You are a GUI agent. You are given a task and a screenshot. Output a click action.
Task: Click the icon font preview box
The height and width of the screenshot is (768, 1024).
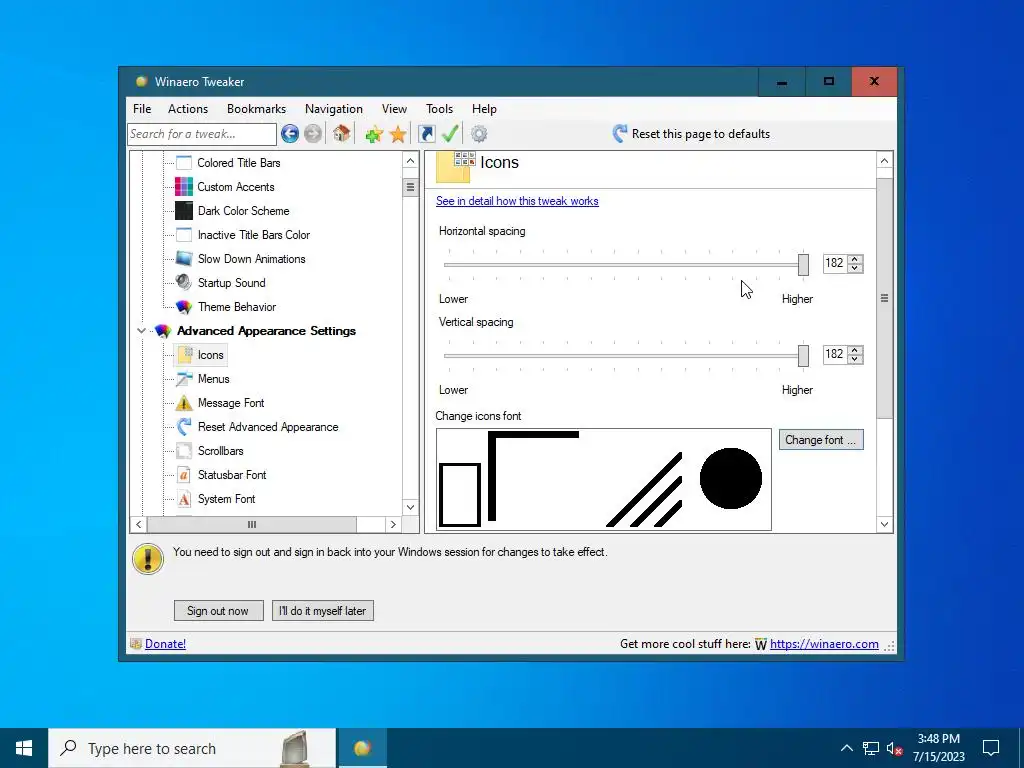(x=603, y=479)
